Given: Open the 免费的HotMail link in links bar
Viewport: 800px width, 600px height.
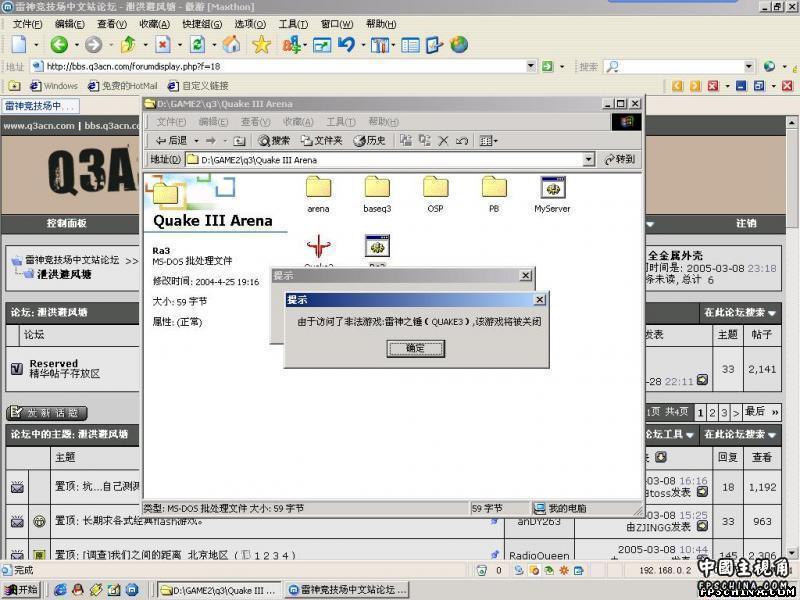Looking at the screenshot, I should point(123,86).
